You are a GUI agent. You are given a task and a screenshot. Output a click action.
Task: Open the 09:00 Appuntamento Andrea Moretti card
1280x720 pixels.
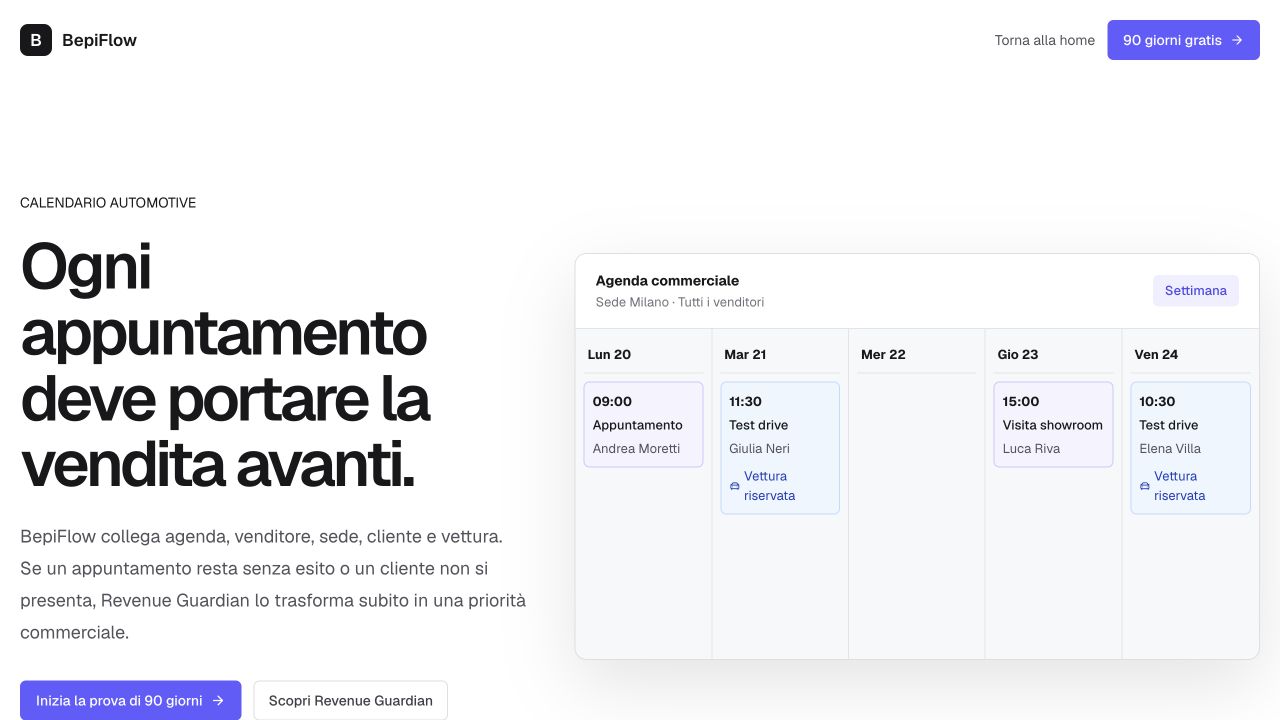[x=643, y=424]
